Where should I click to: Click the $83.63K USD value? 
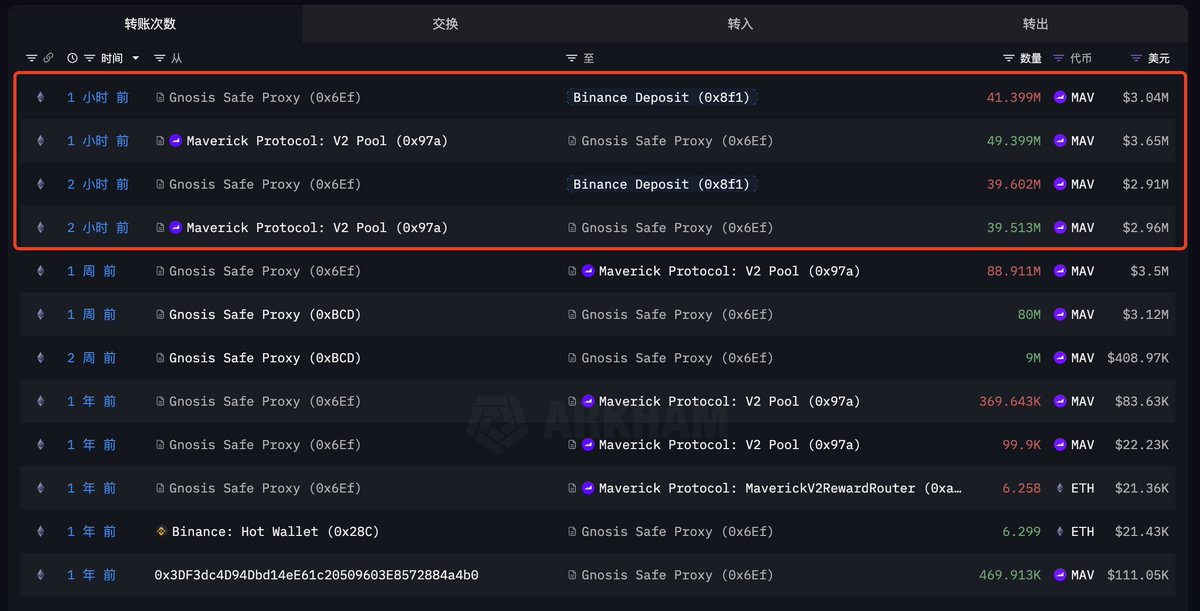click(x=1142, y=401)
